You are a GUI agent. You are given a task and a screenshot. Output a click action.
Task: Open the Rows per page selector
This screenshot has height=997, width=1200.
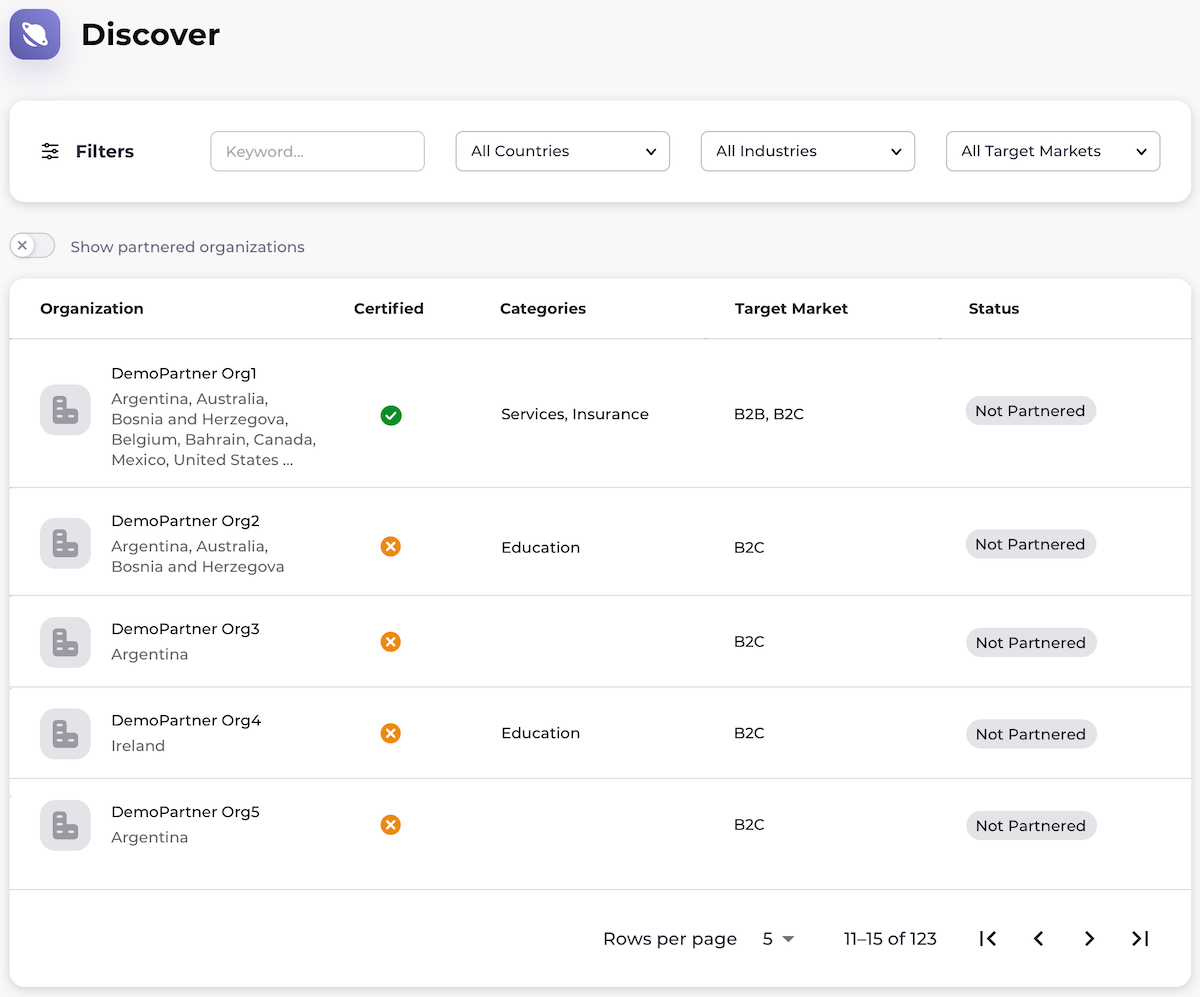(x=778, y=938)
